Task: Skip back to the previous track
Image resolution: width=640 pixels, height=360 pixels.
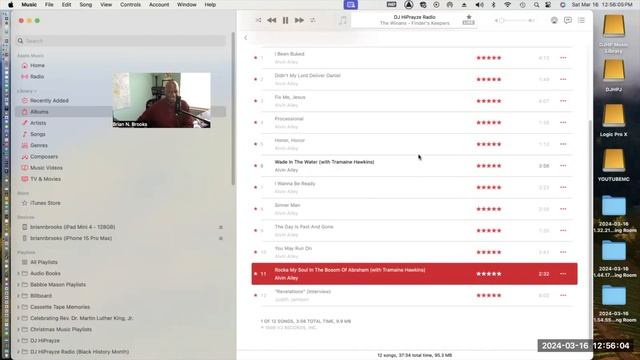Action: point(271,20)
